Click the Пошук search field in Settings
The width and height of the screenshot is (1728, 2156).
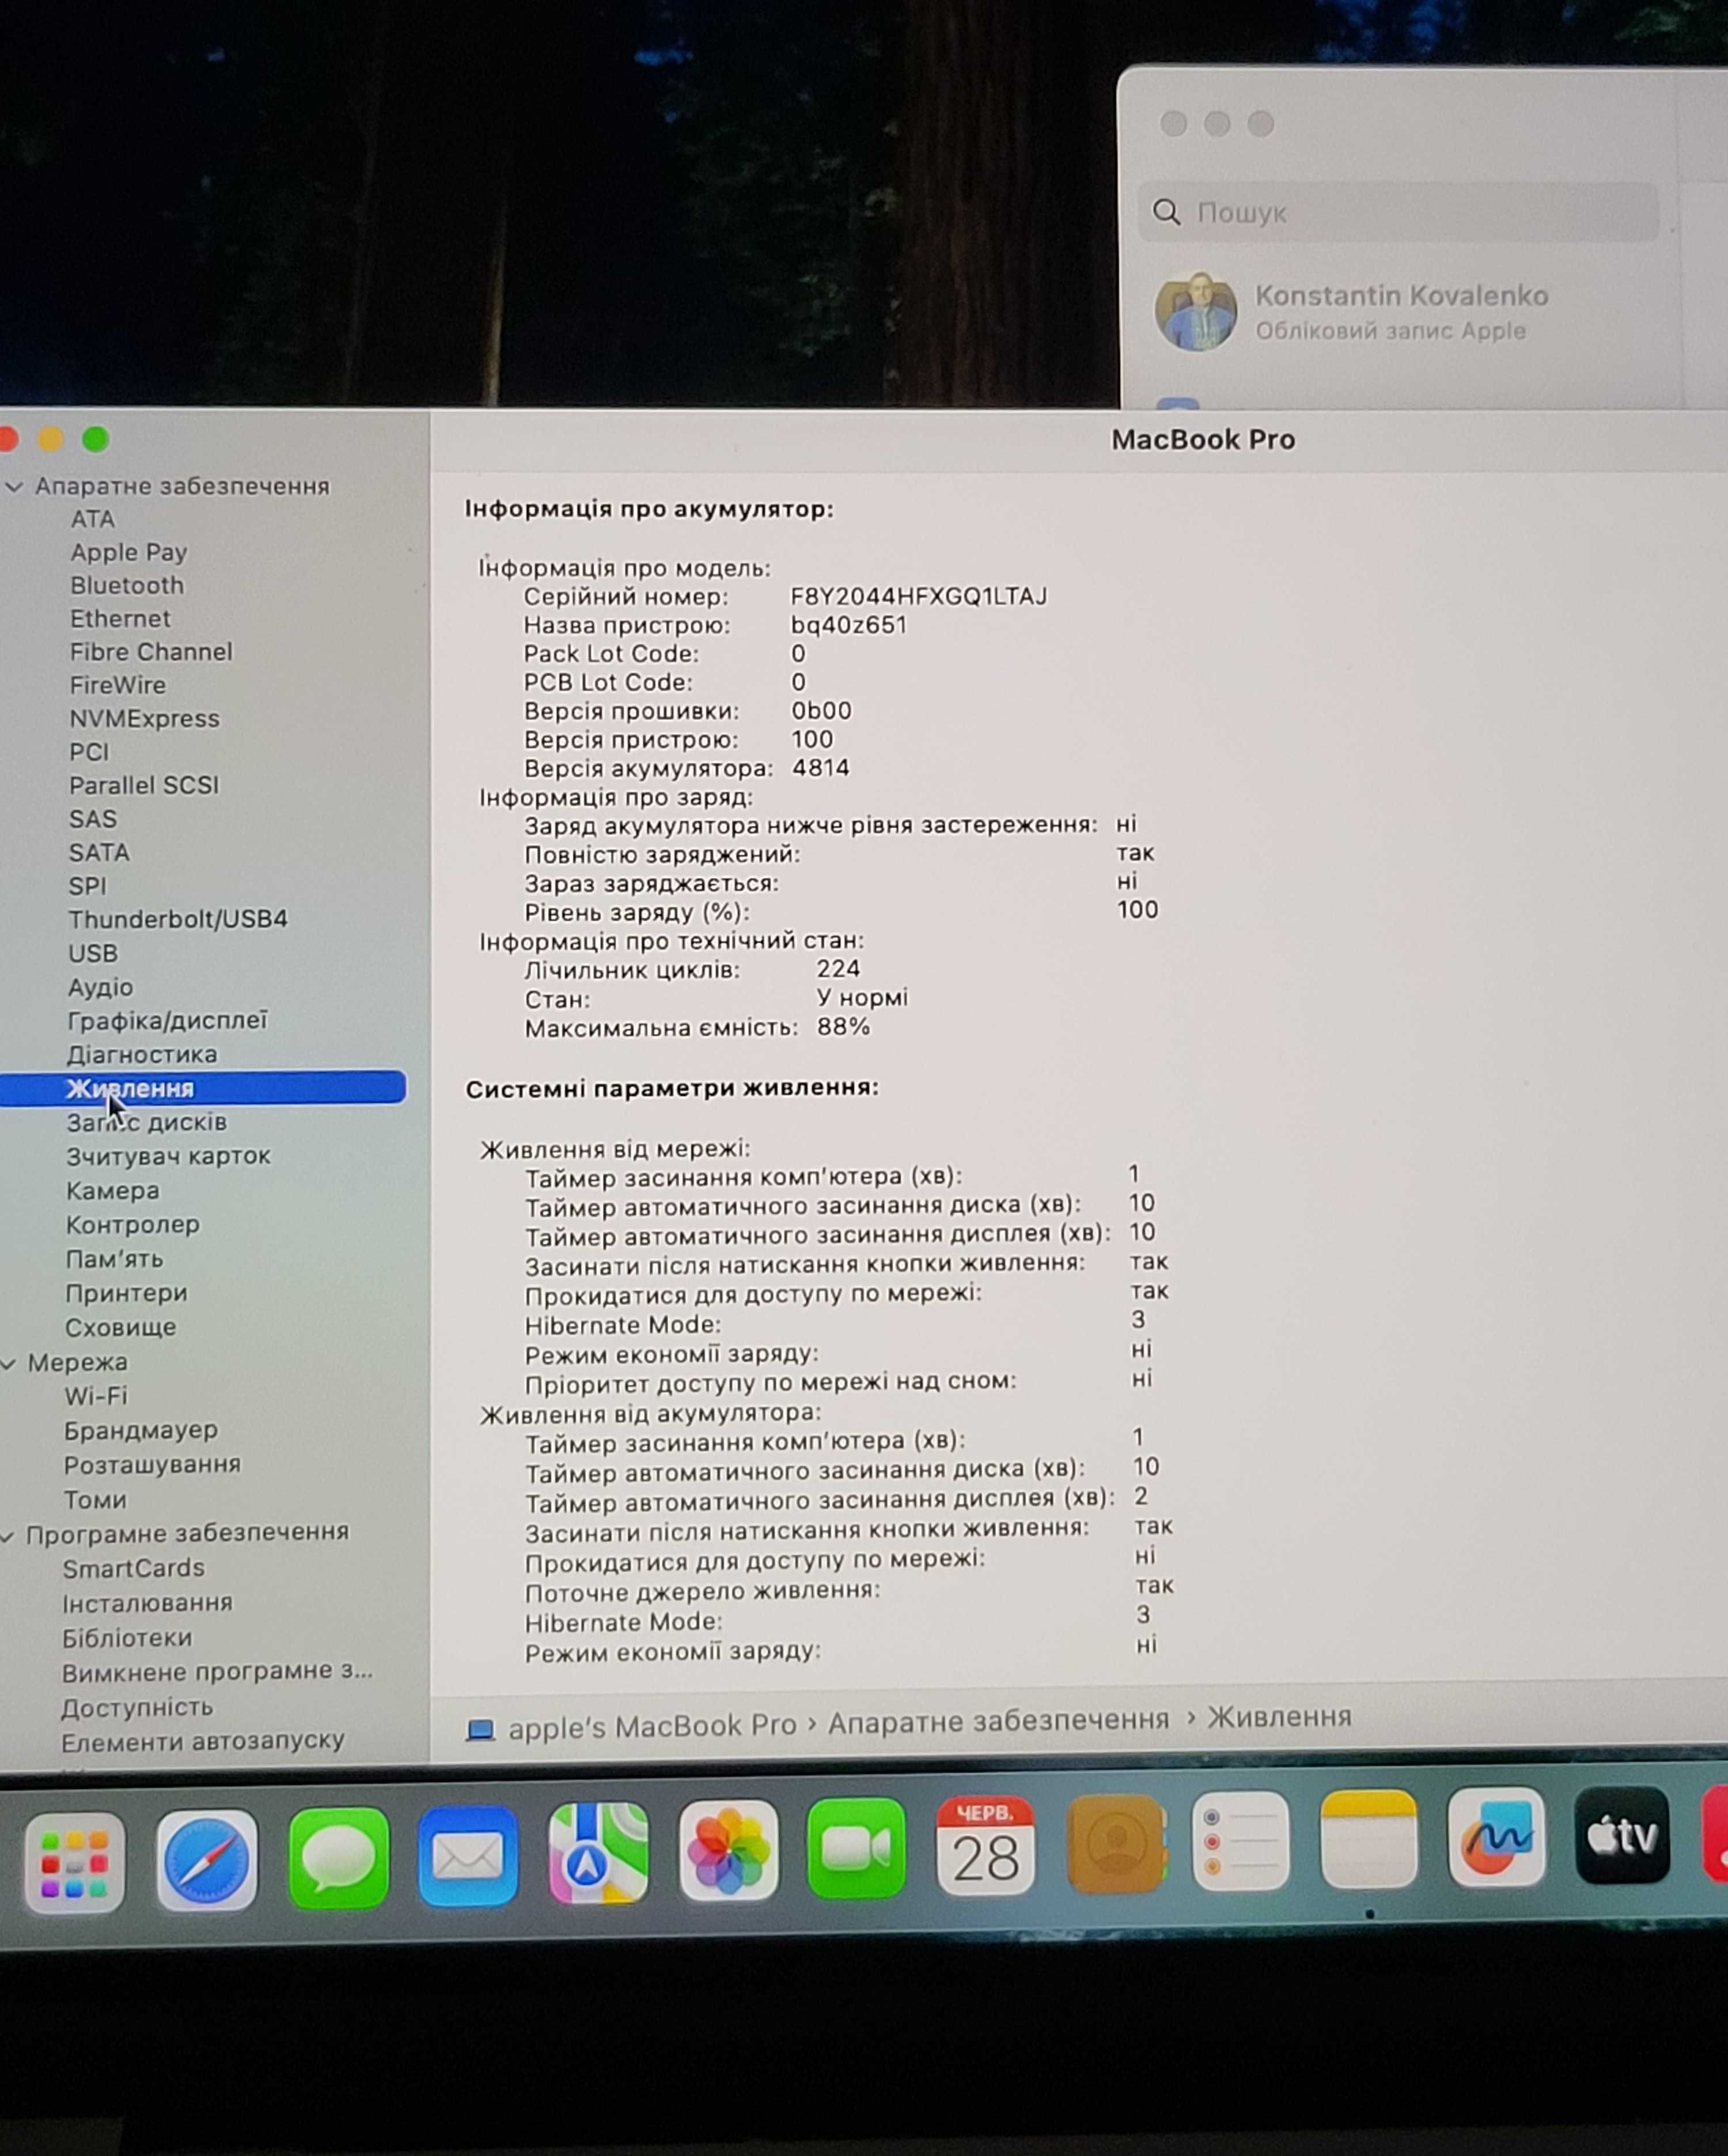(1398, 212)
